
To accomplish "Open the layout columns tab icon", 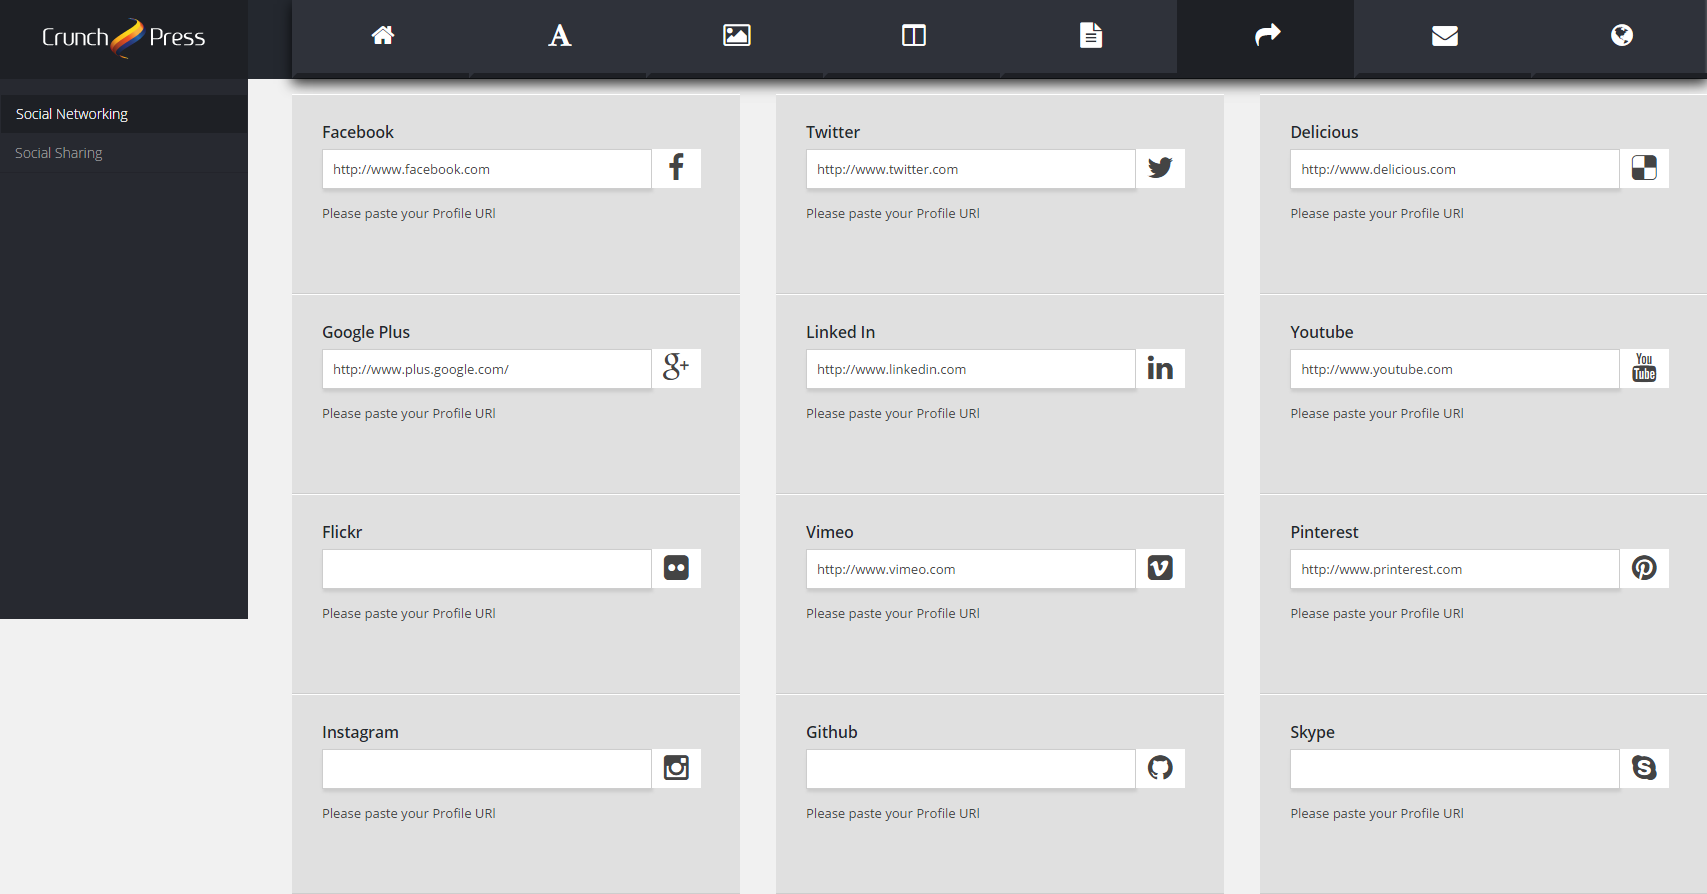I will pyautogui.click(x=914, y=36).
